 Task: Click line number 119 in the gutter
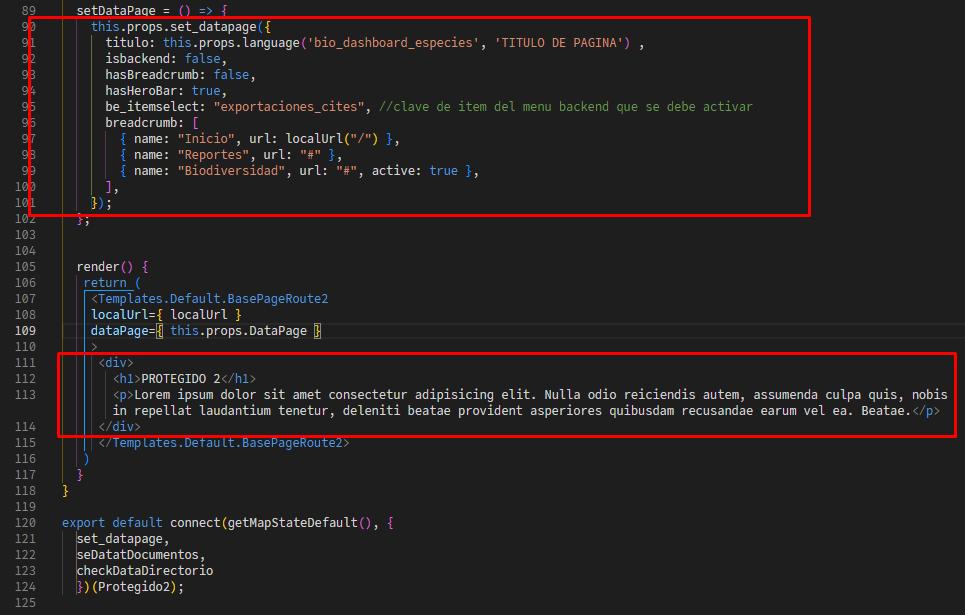click(25, 507)
